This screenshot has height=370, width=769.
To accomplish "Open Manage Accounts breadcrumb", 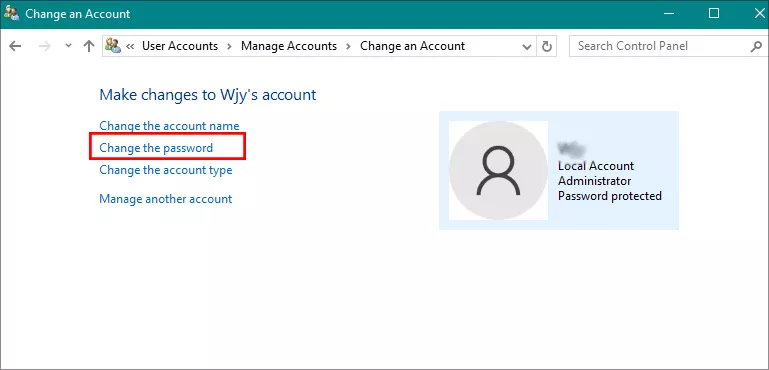I will [289, 46].
